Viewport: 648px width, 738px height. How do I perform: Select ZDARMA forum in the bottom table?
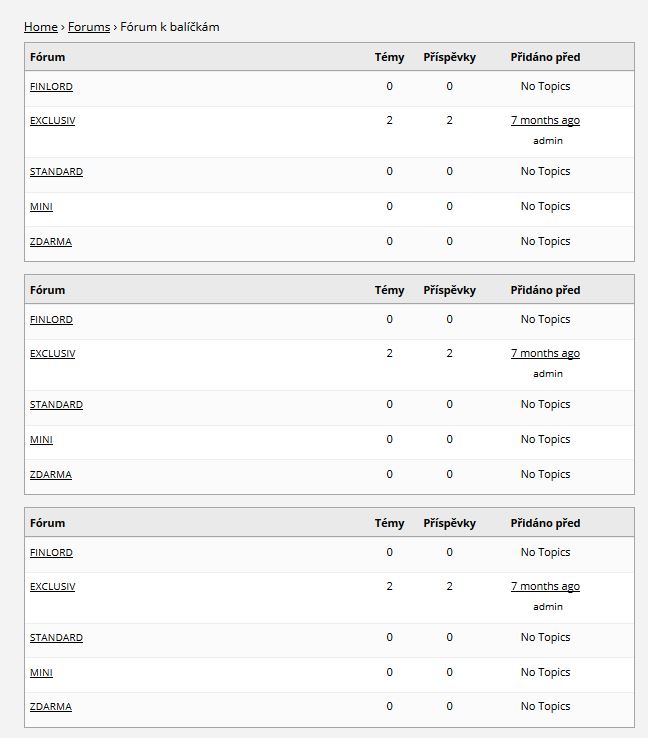click(50, 707)
